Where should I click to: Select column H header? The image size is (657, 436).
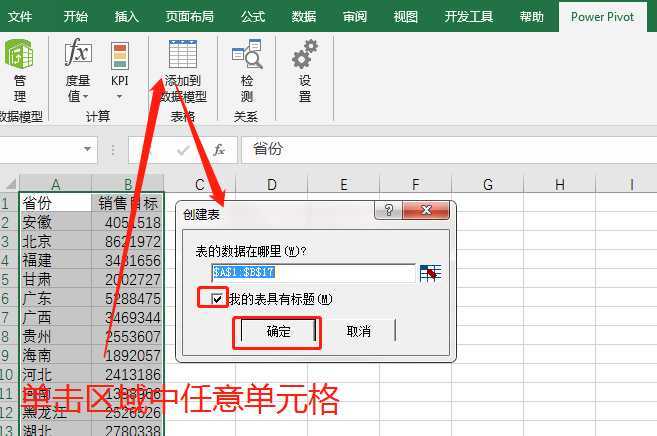tap(560, 184)
